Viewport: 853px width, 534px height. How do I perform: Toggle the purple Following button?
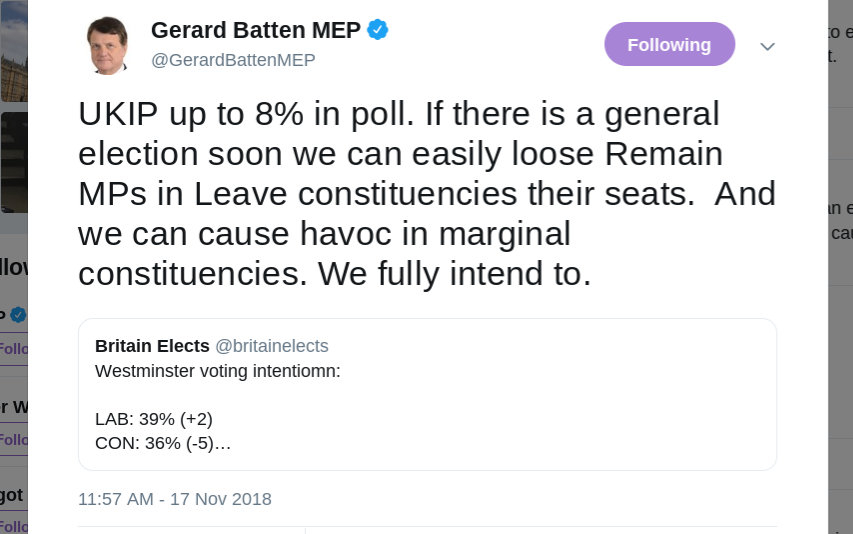click(x=669, y=45)
